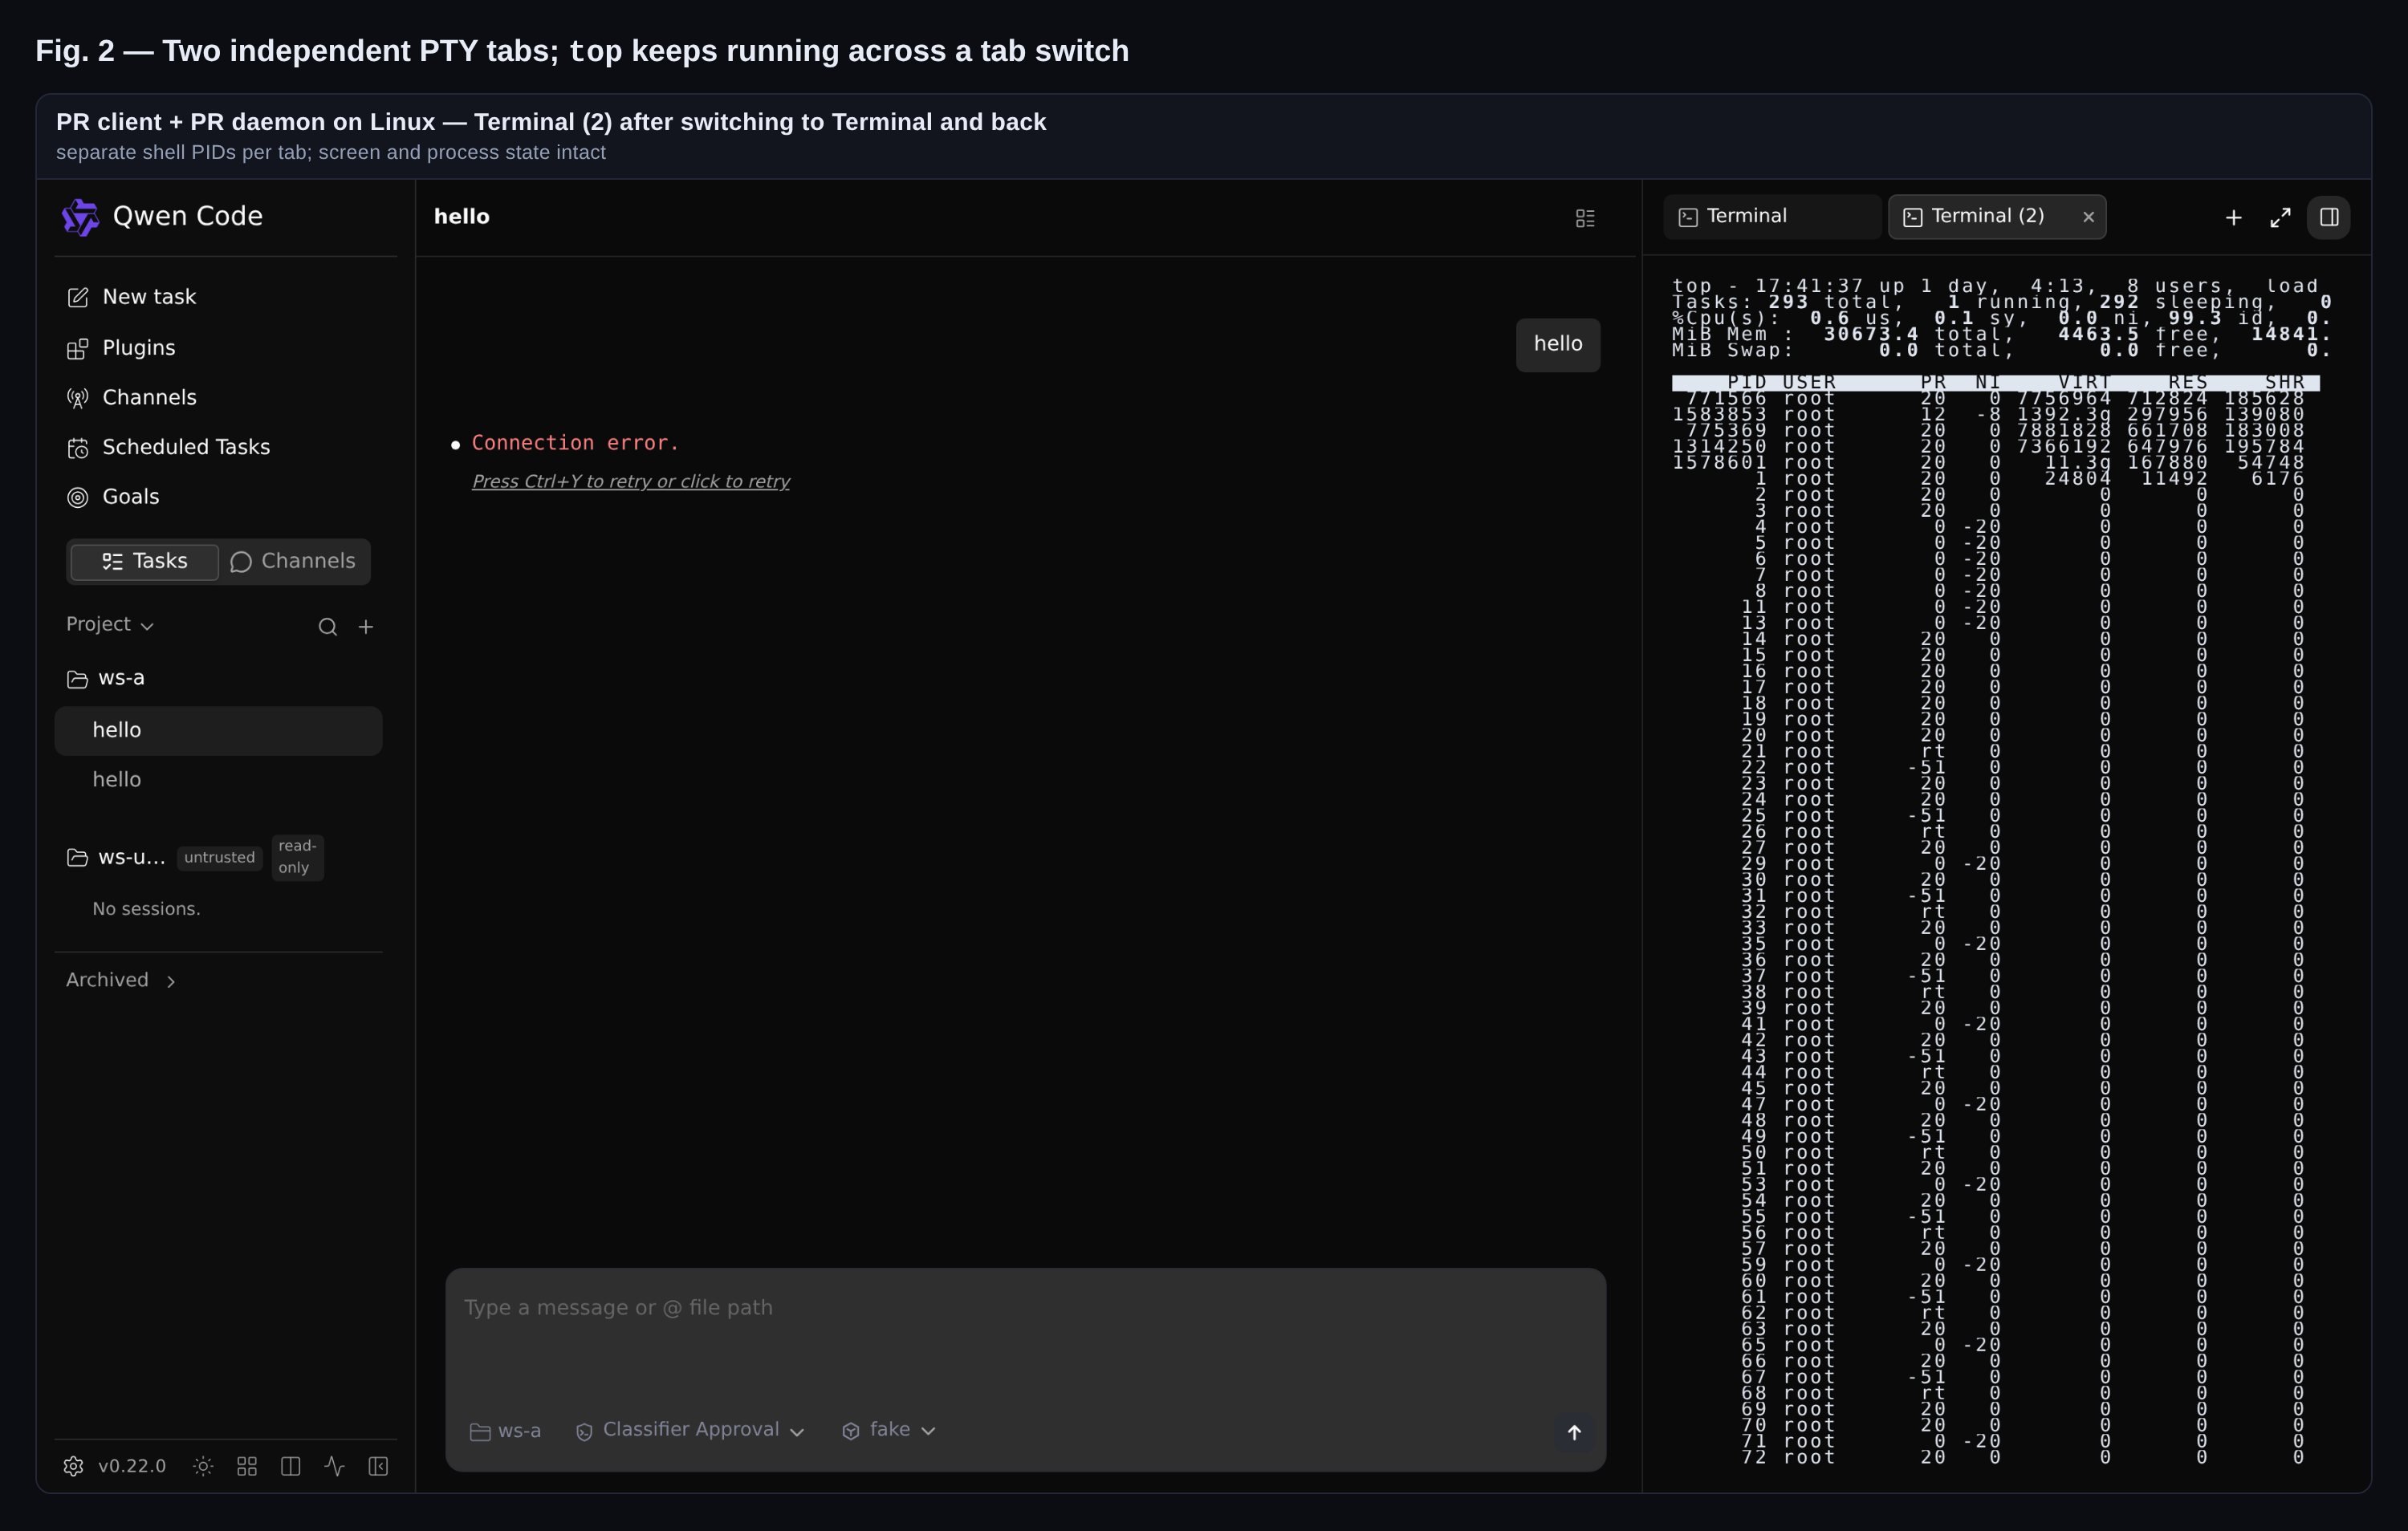The height and width of the screenshot is (1531, 2408).
Task: Add a project with the plus icon
Action: point(366,627)
